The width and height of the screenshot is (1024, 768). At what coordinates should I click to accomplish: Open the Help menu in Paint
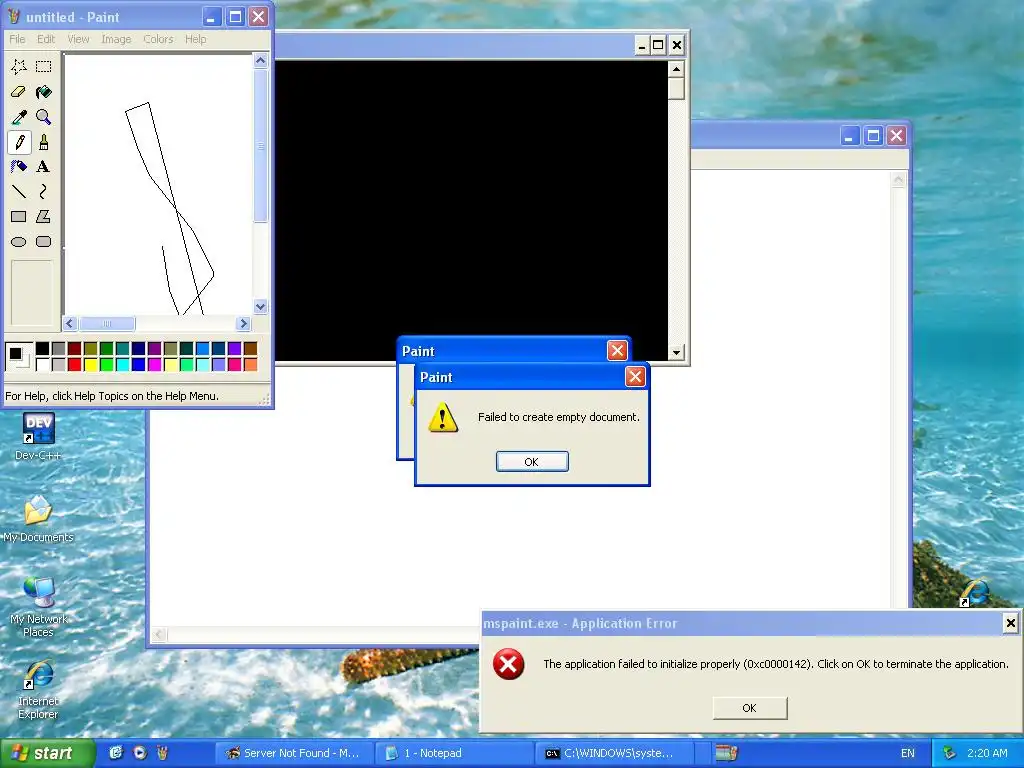tap(195, 39)
